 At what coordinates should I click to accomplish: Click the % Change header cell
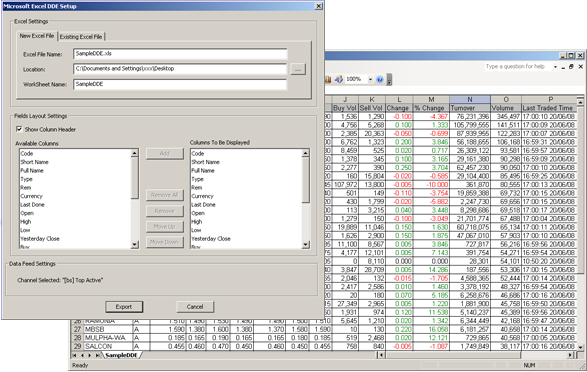(x=431, y=108)
